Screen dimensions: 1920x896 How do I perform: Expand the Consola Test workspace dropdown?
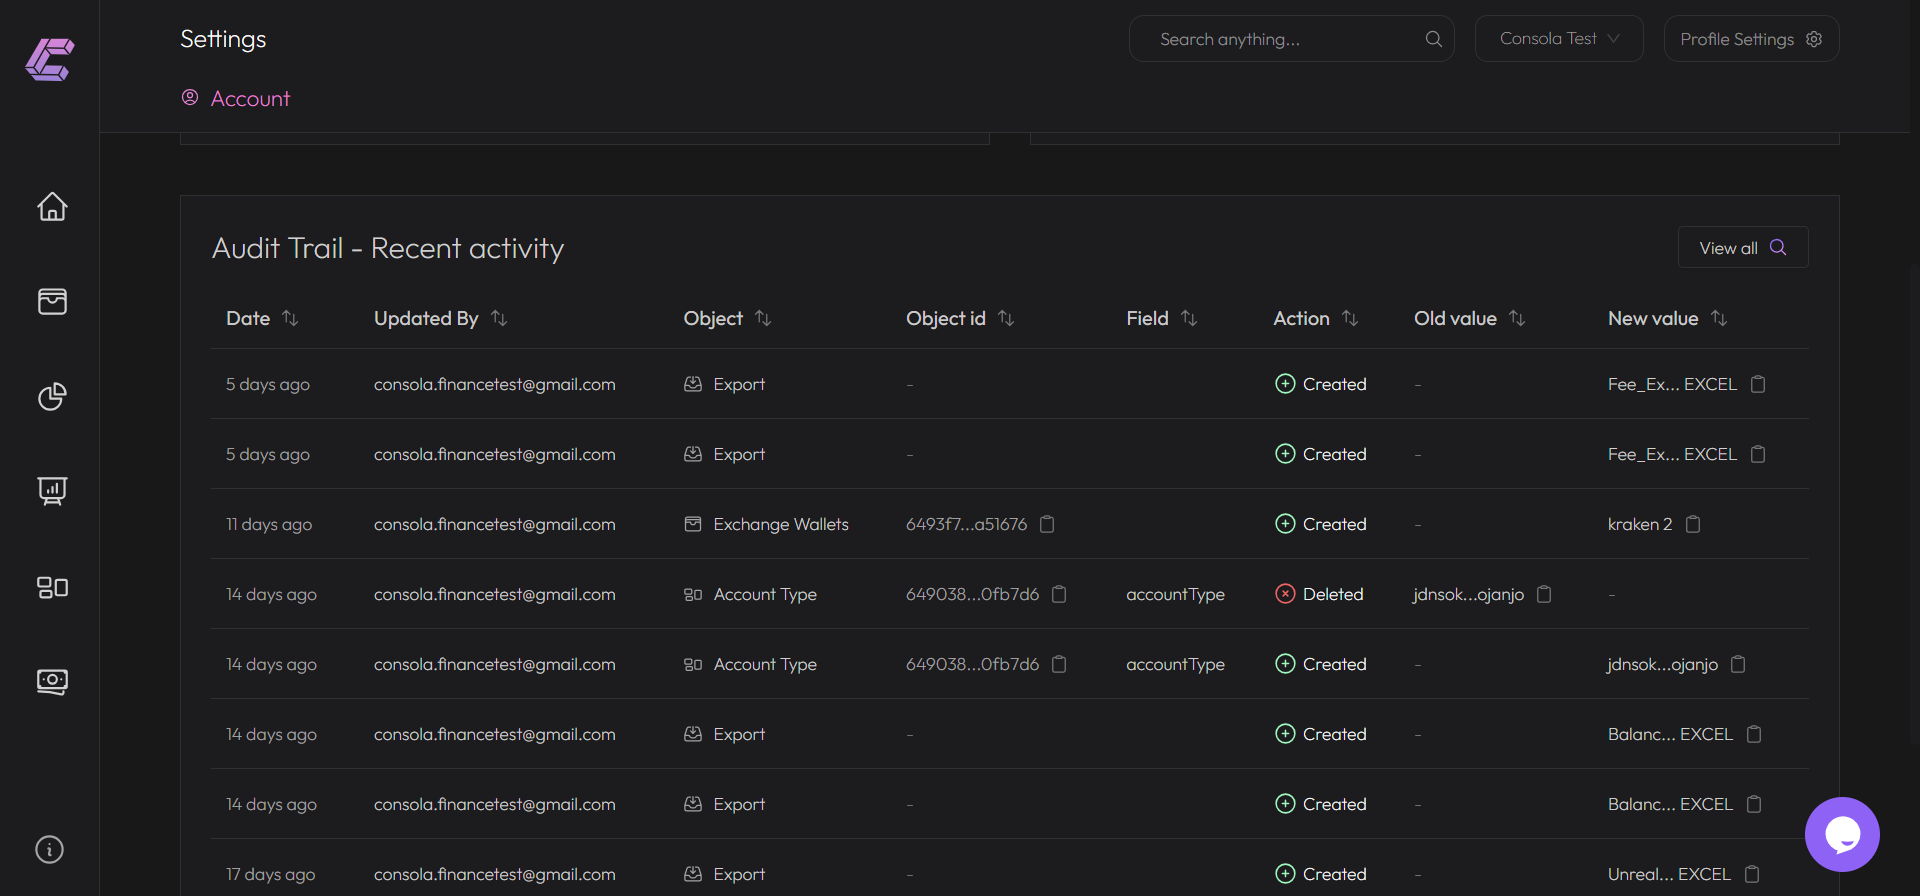point(1558,39)
